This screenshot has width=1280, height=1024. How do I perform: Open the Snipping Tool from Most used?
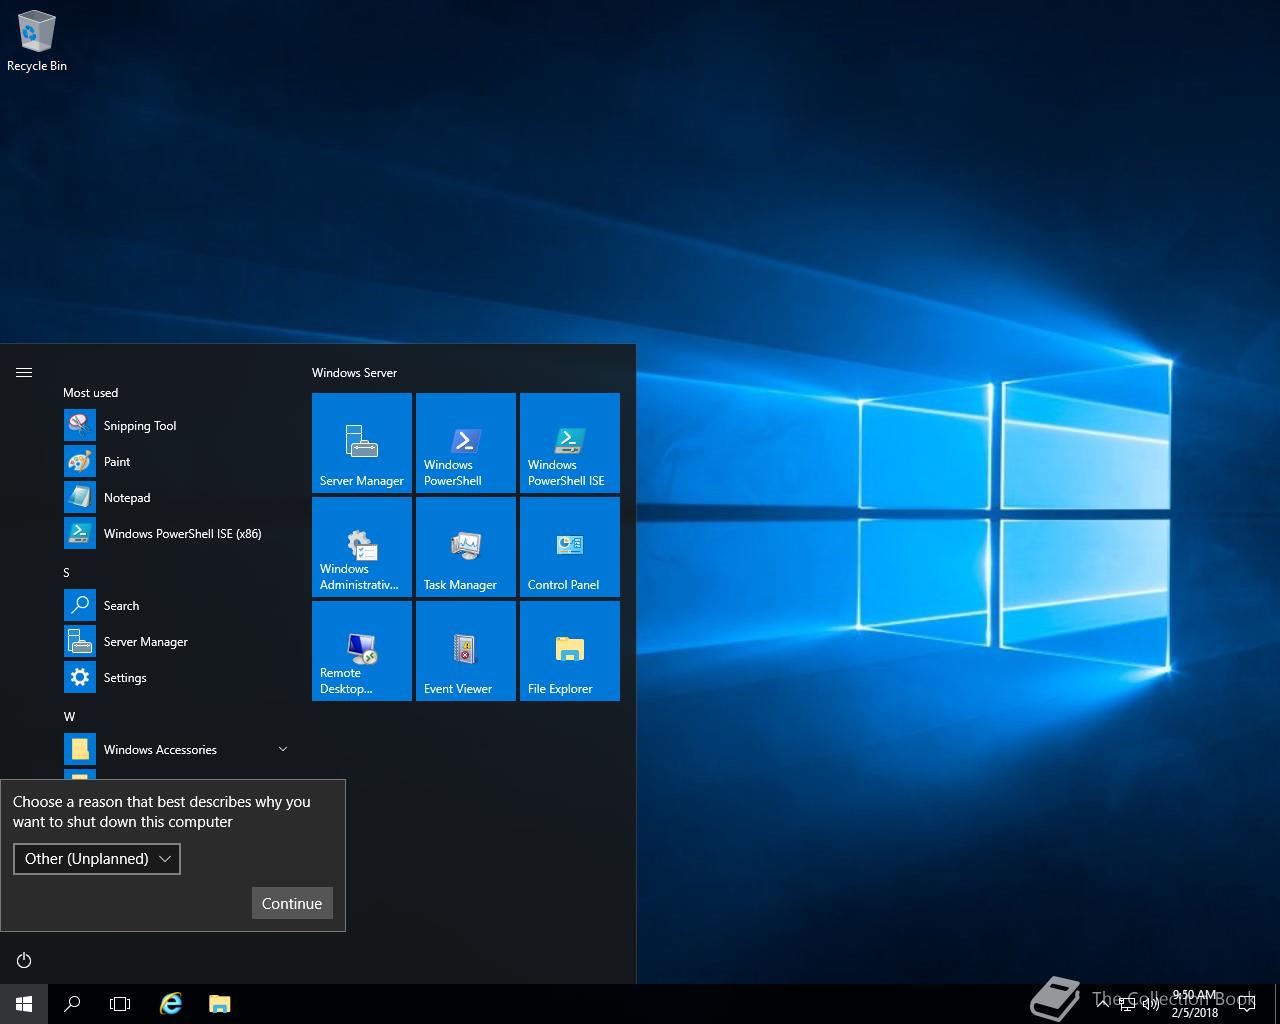[x=175, y=426]
